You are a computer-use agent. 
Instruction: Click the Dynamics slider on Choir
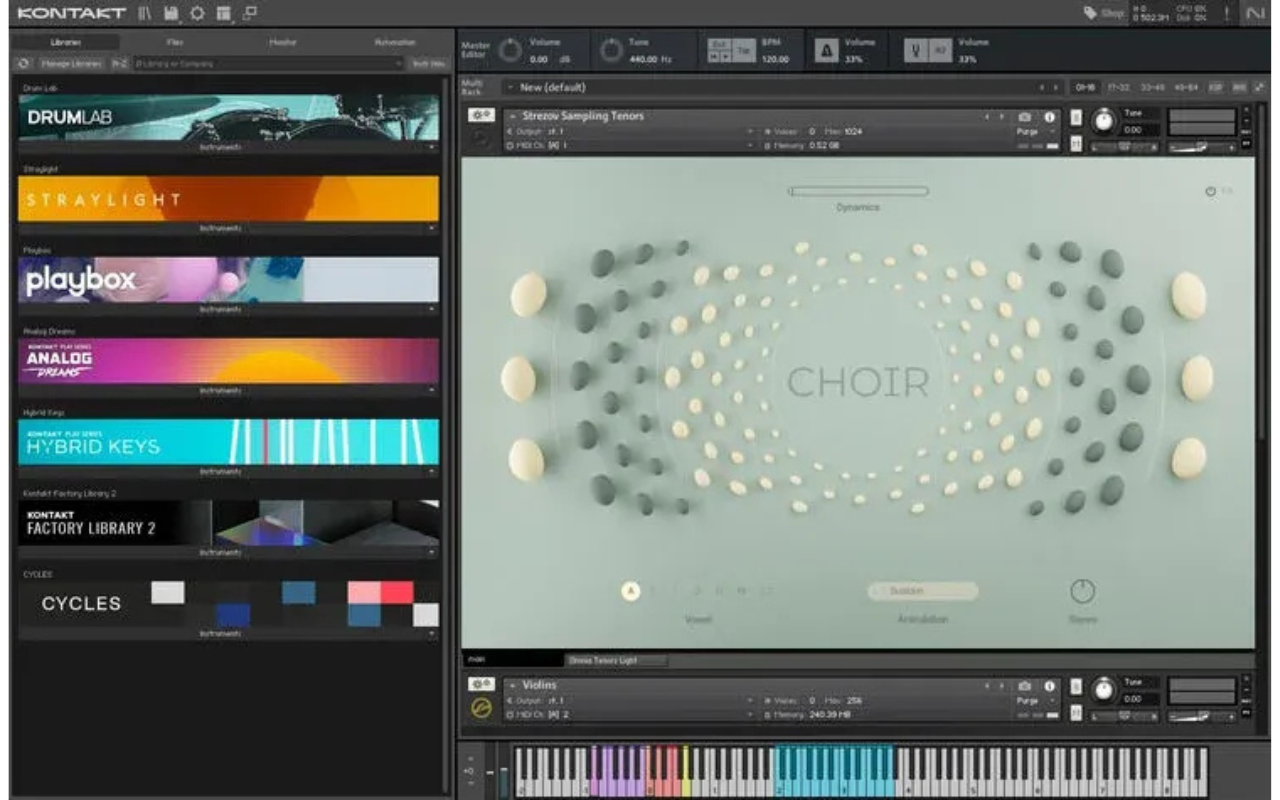coord(857,191)
